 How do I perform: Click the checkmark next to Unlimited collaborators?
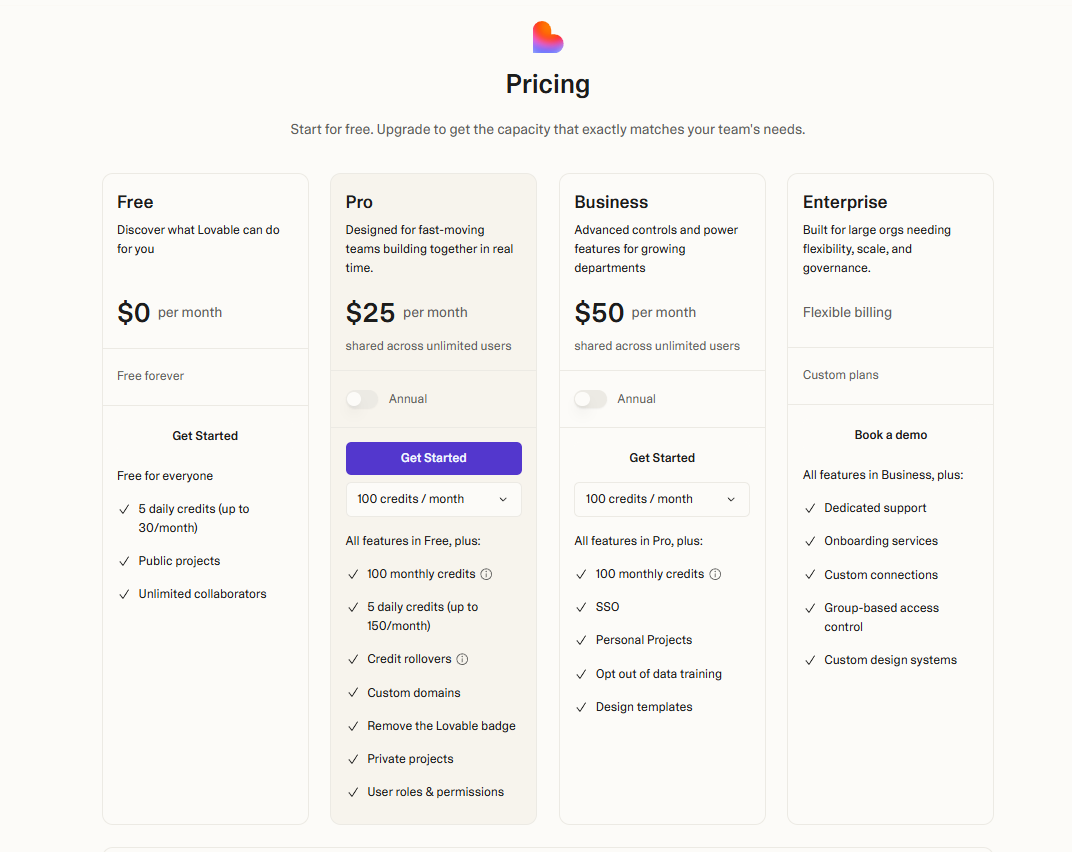tap(124, 593)
